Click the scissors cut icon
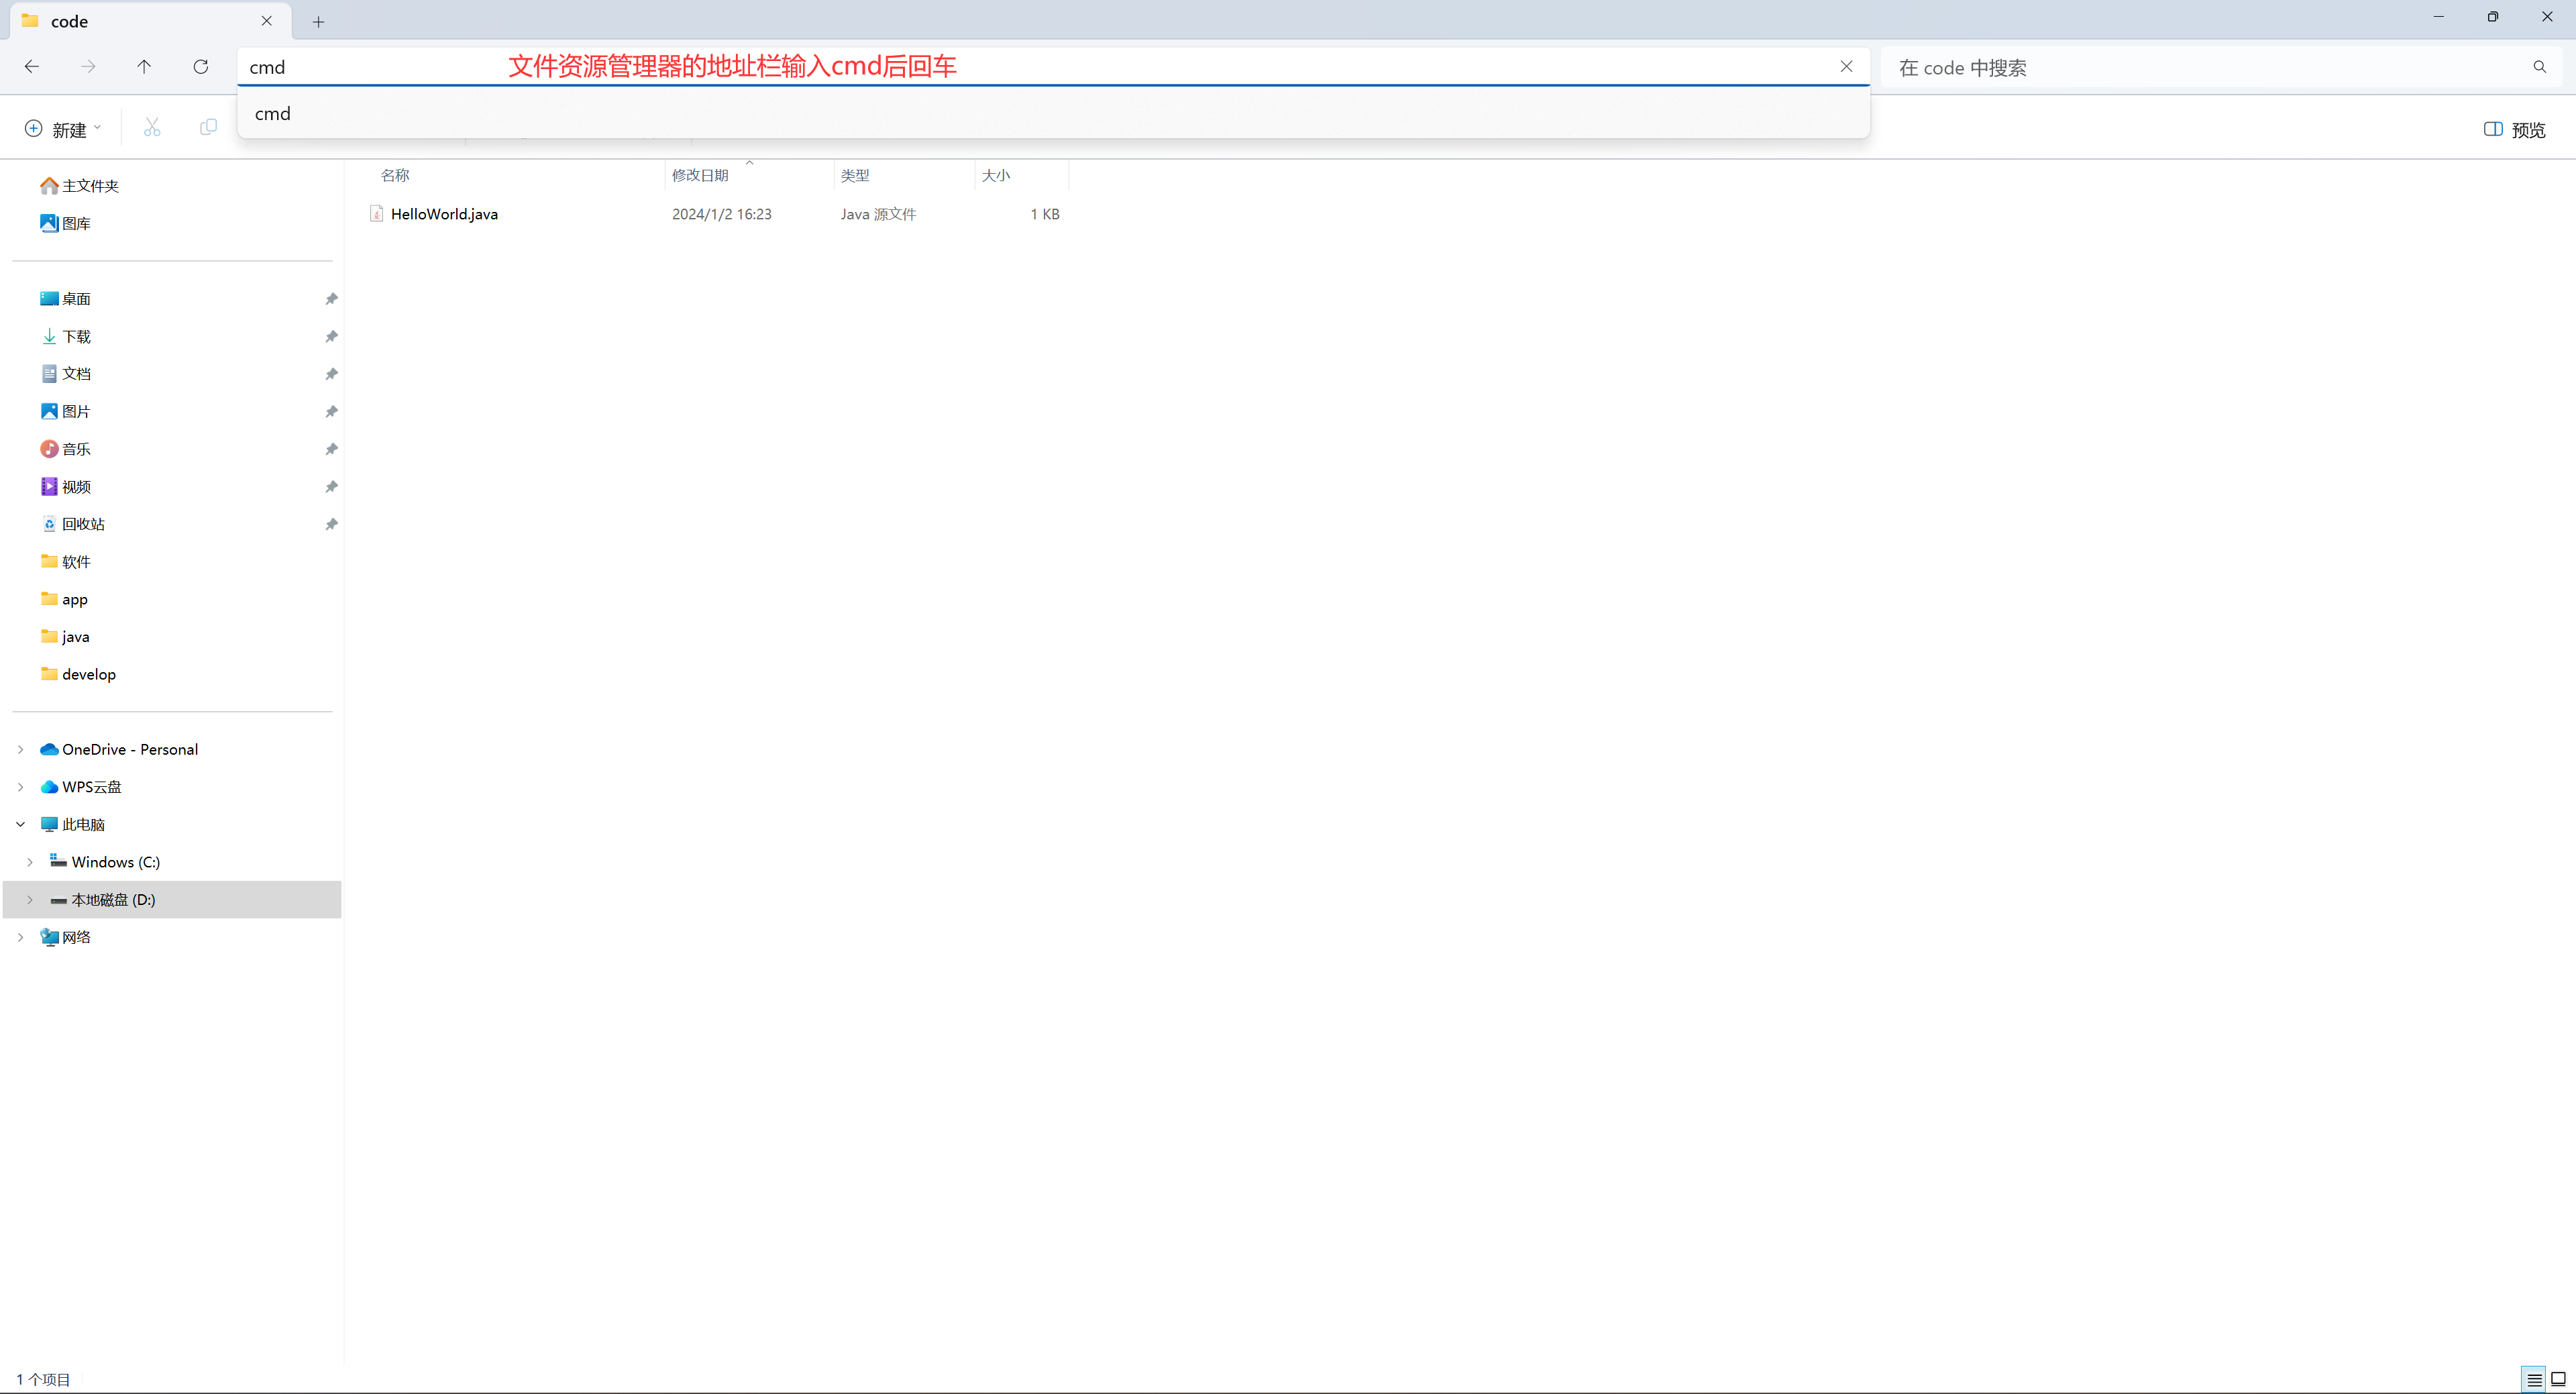 [152, 128]
